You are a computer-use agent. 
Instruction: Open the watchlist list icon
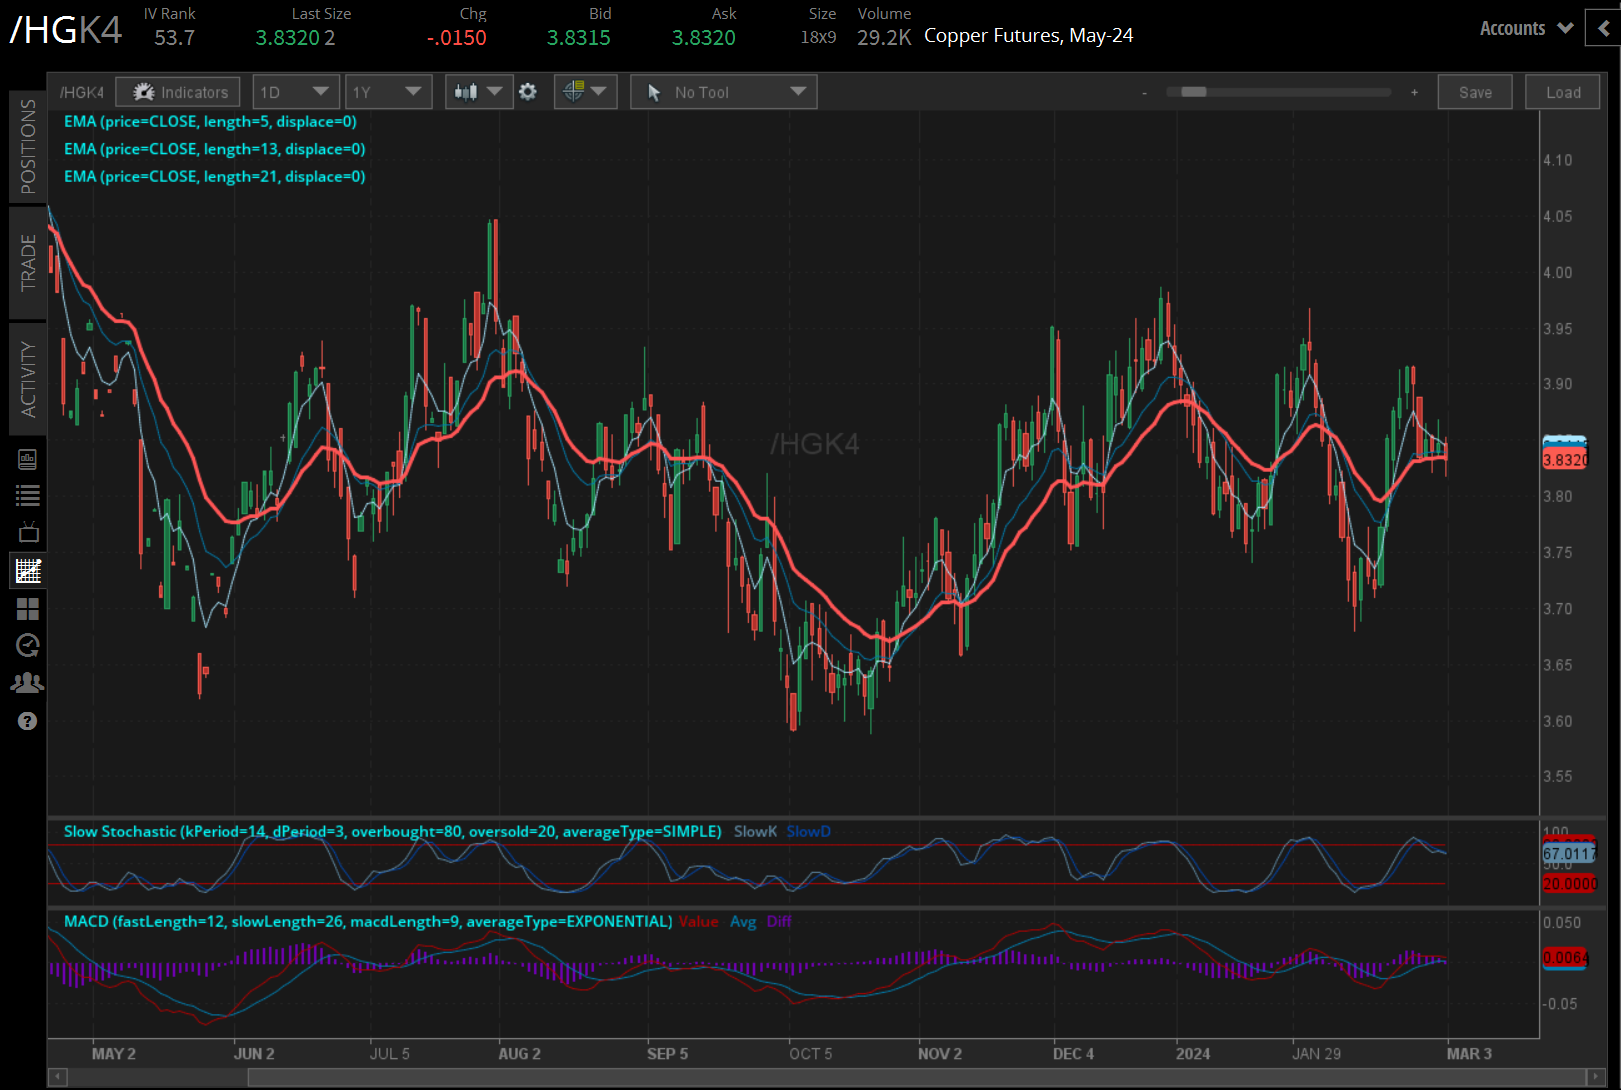coord(28,495)
